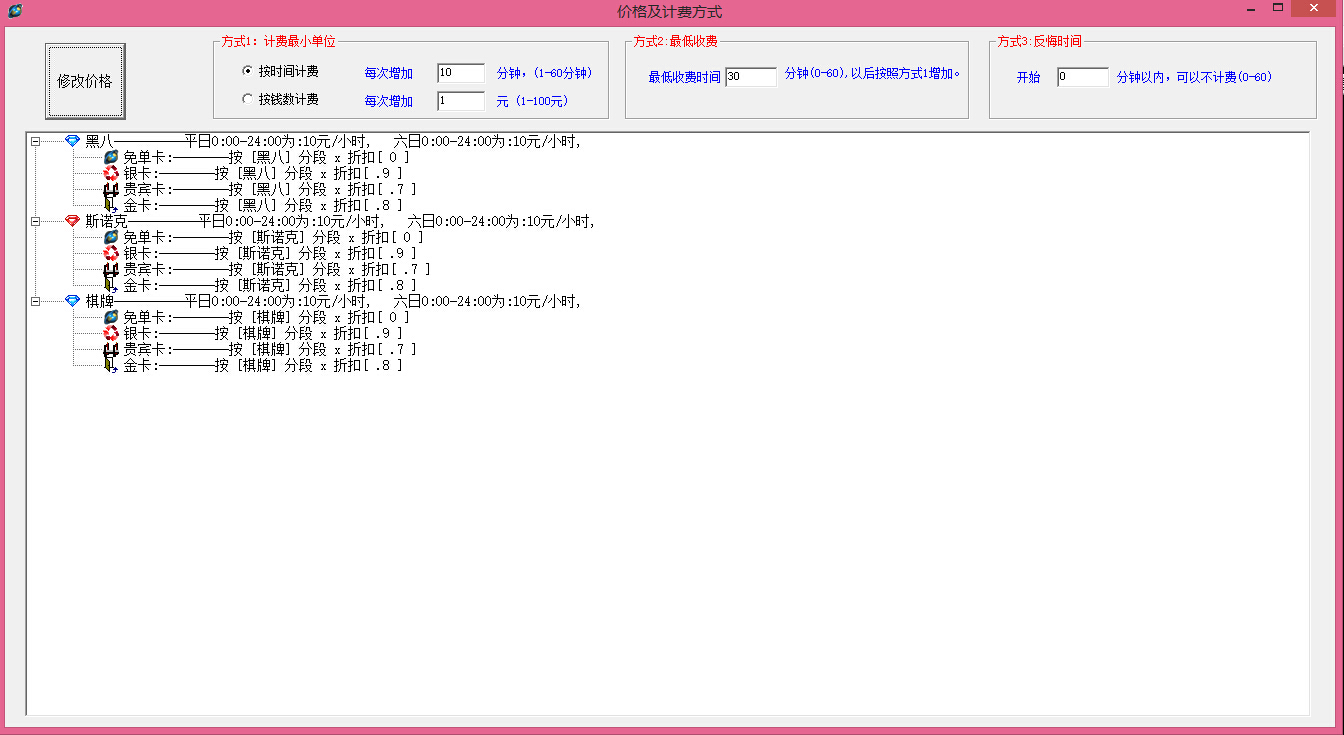Click 银卡 icon under 黑八
The width and height of the screenshot is (1344, 735).
click(111, 173)
